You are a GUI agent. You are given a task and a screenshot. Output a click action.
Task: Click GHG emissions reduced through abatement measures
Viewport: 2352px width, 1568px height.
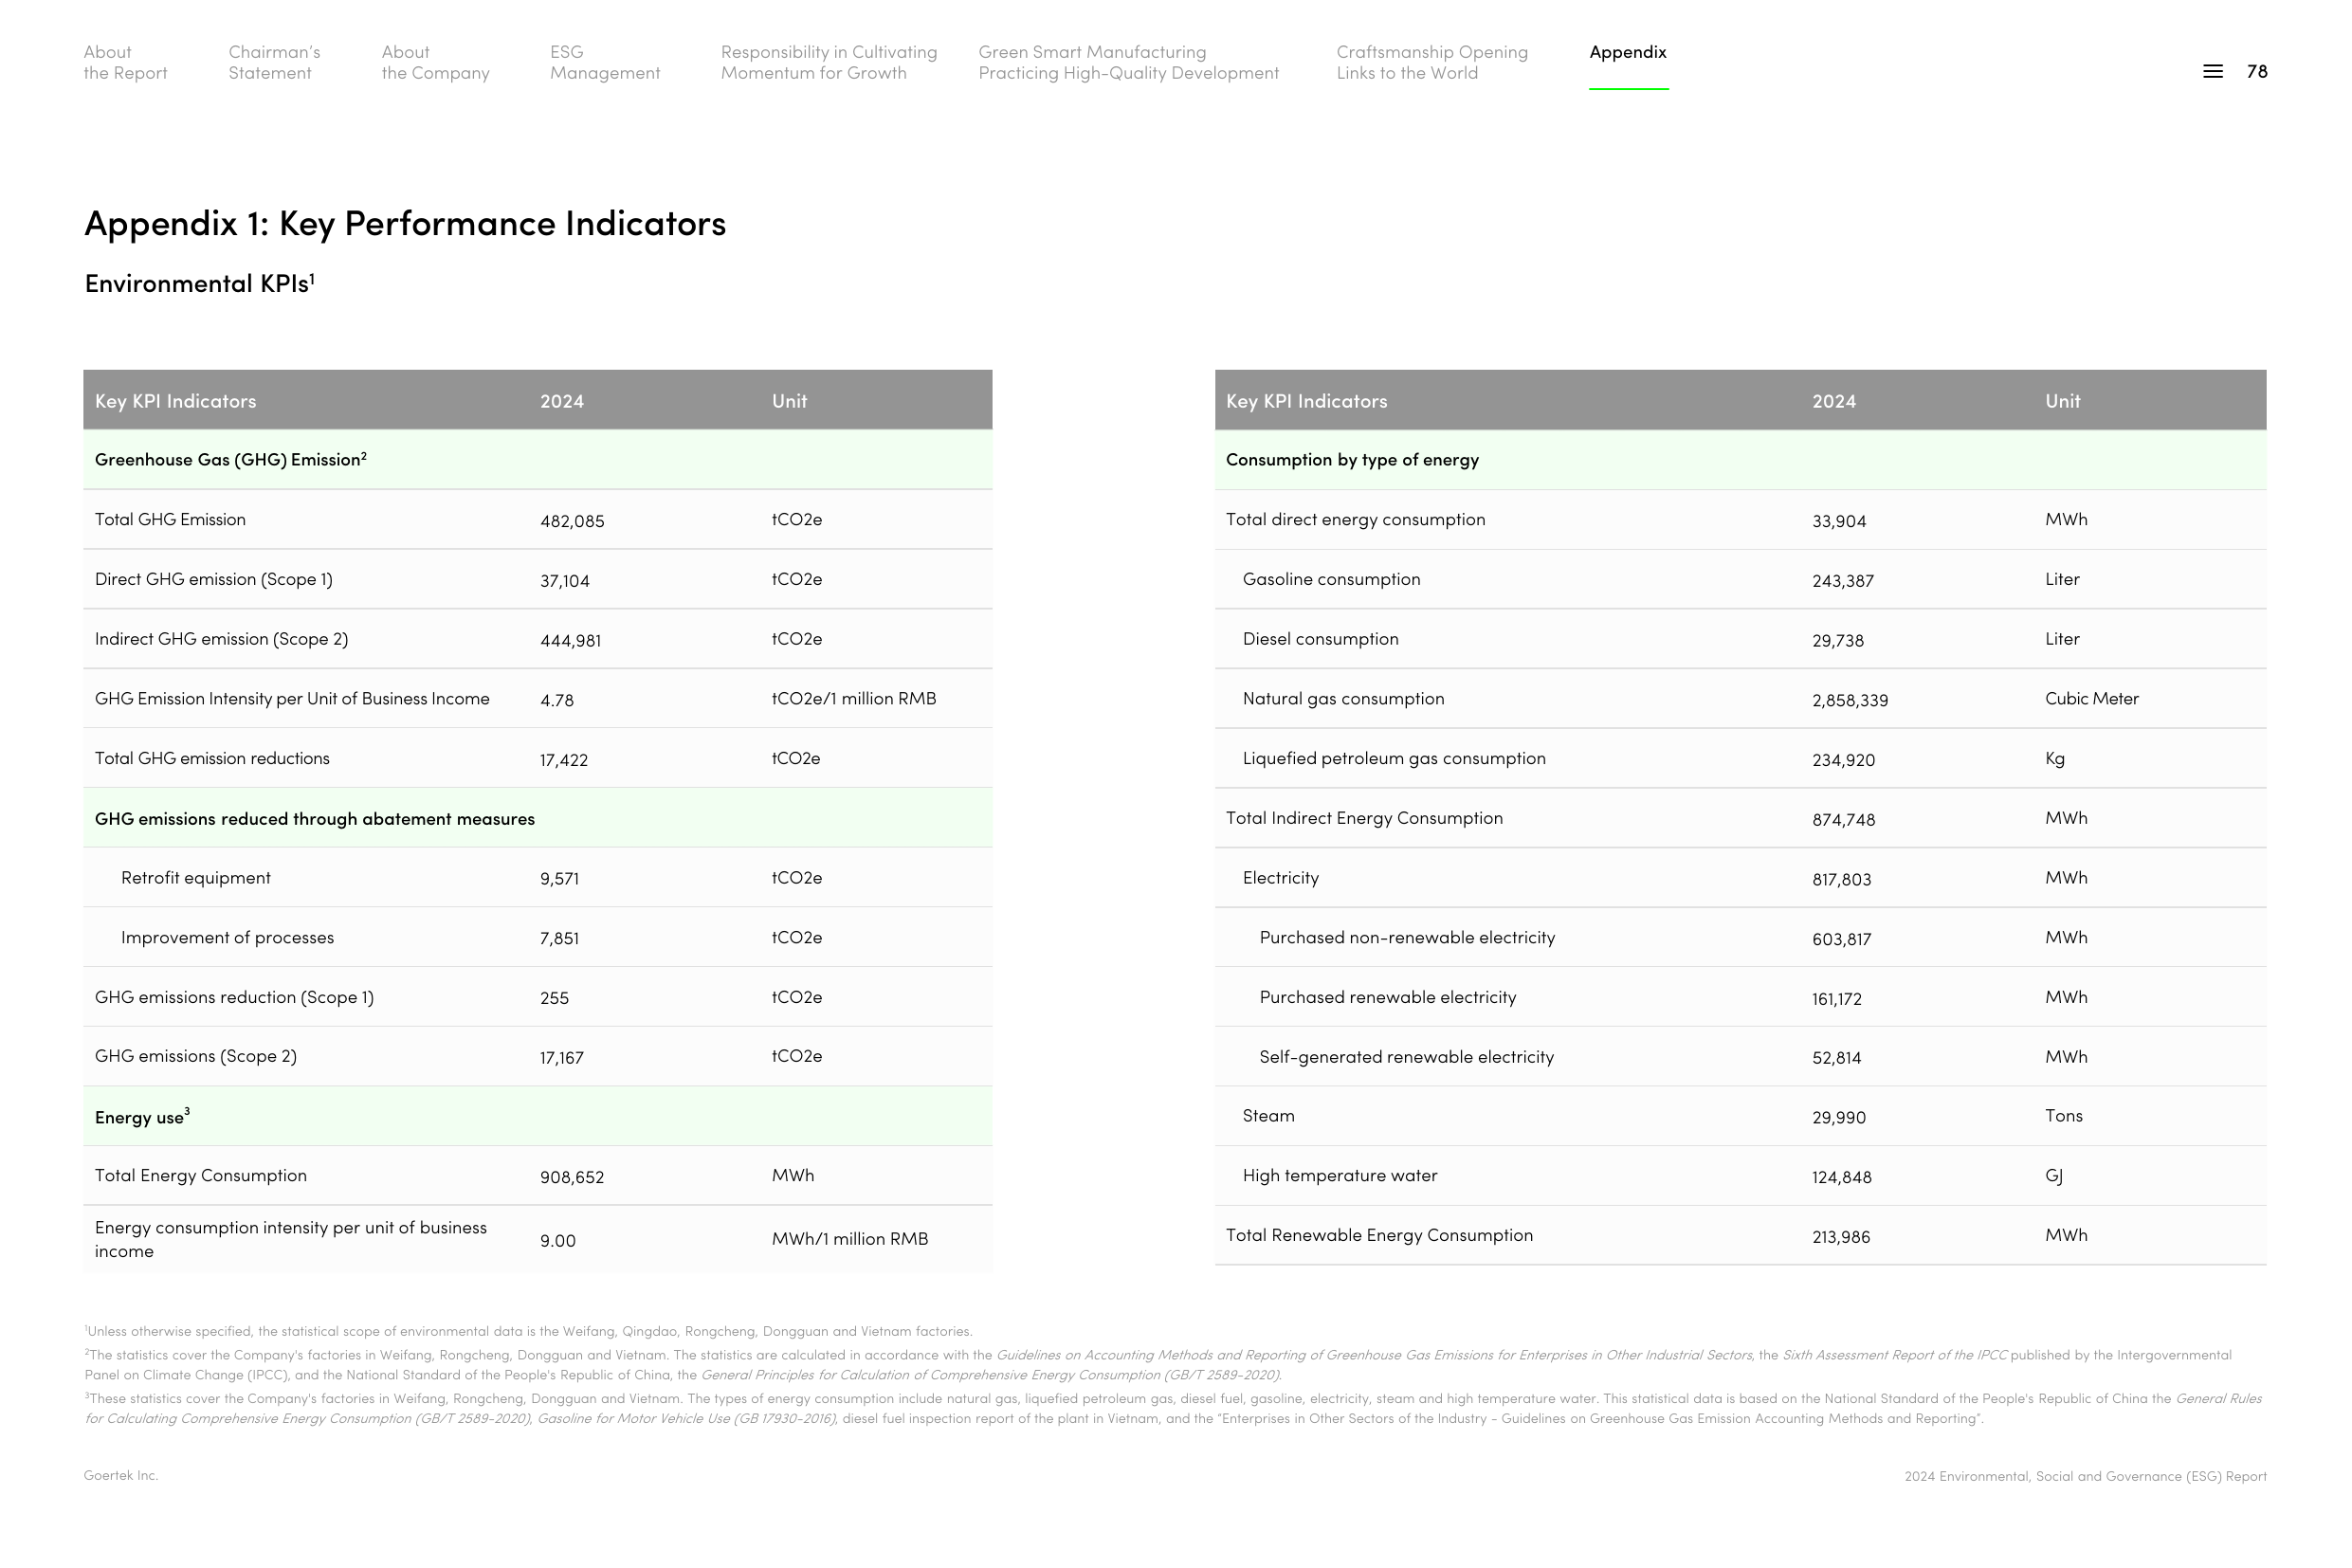(x=314, y=819)
